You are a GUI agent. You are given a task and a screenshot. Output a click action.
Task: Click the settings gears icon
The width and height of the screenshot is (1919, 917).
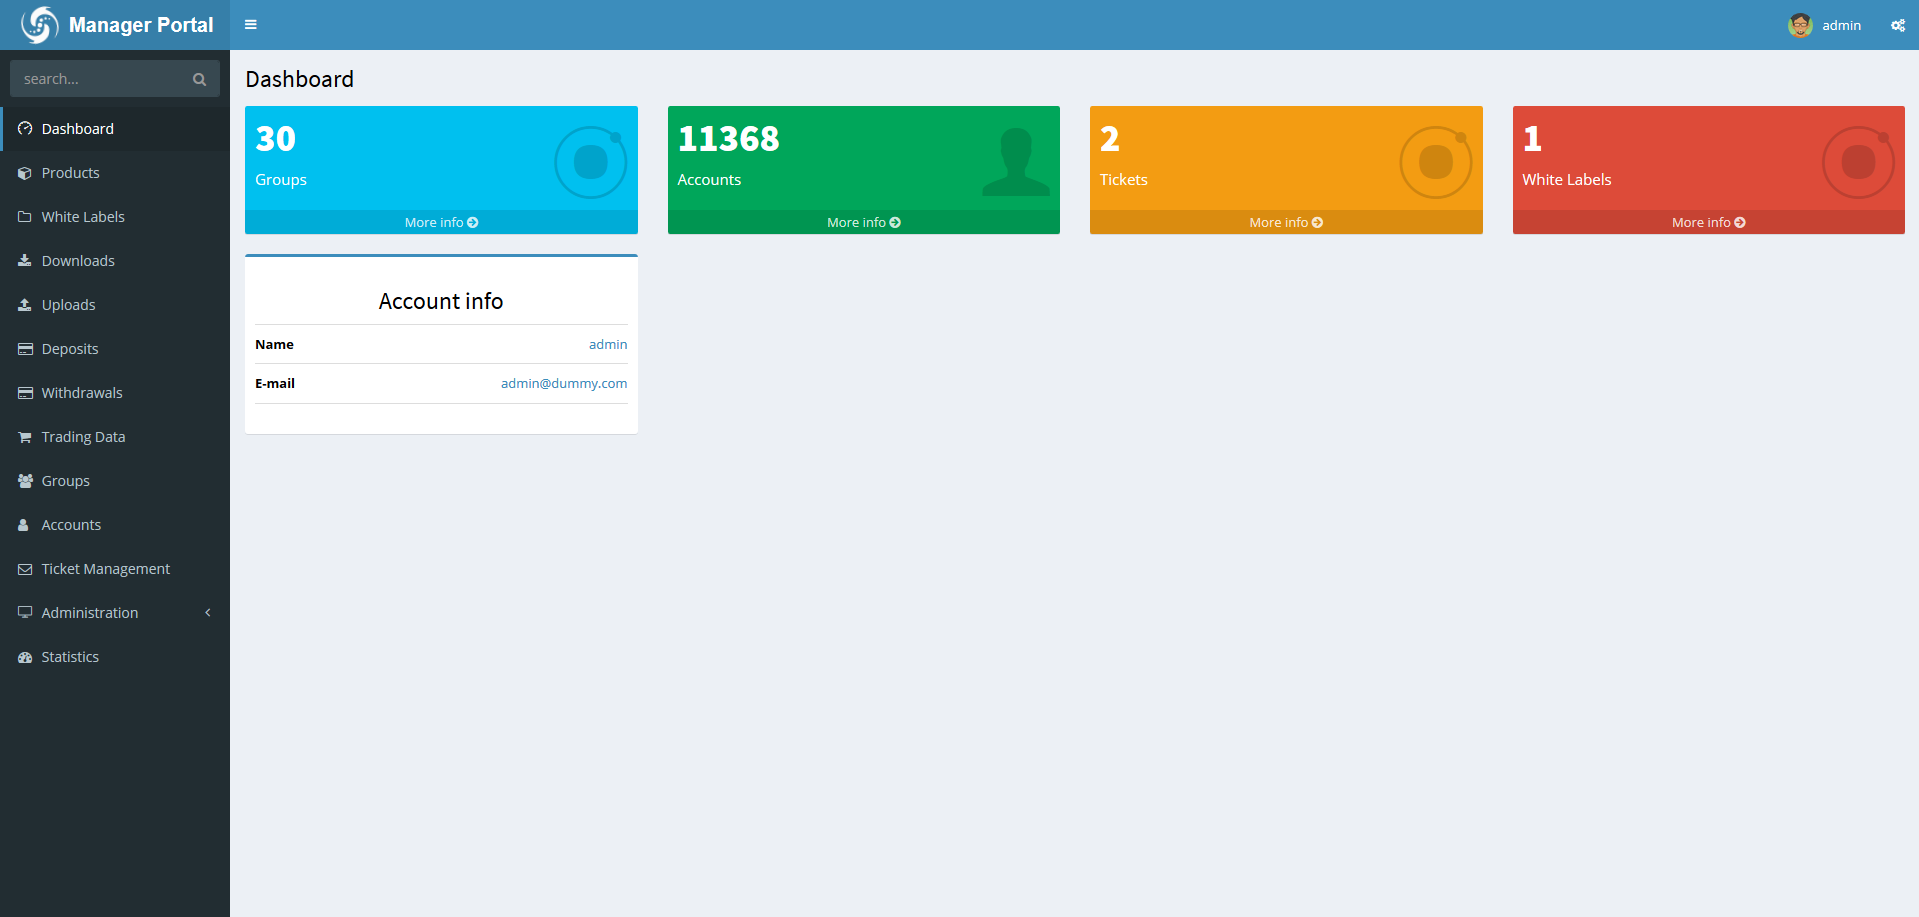click(1897, 25)
